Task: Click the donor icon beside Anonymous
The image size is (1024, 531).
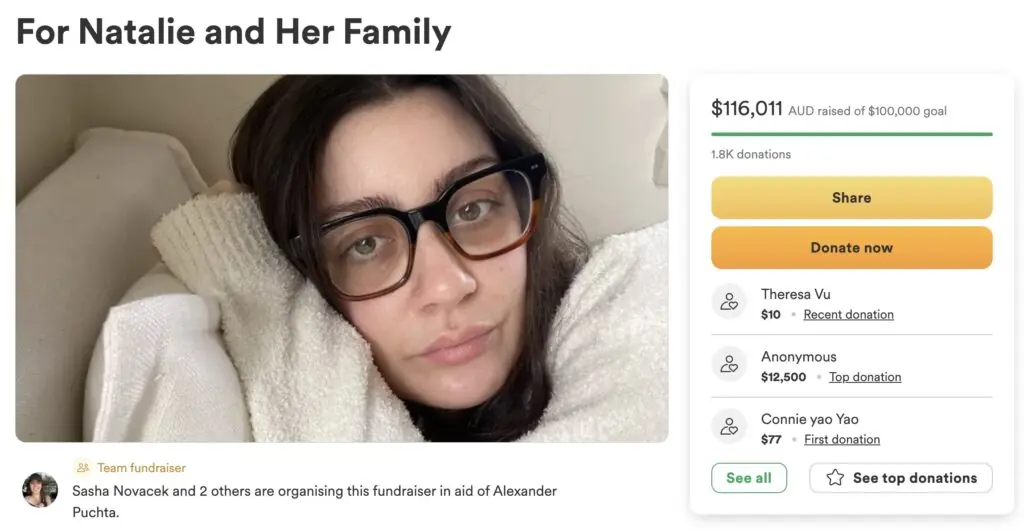Action: (x=729, y=365)
